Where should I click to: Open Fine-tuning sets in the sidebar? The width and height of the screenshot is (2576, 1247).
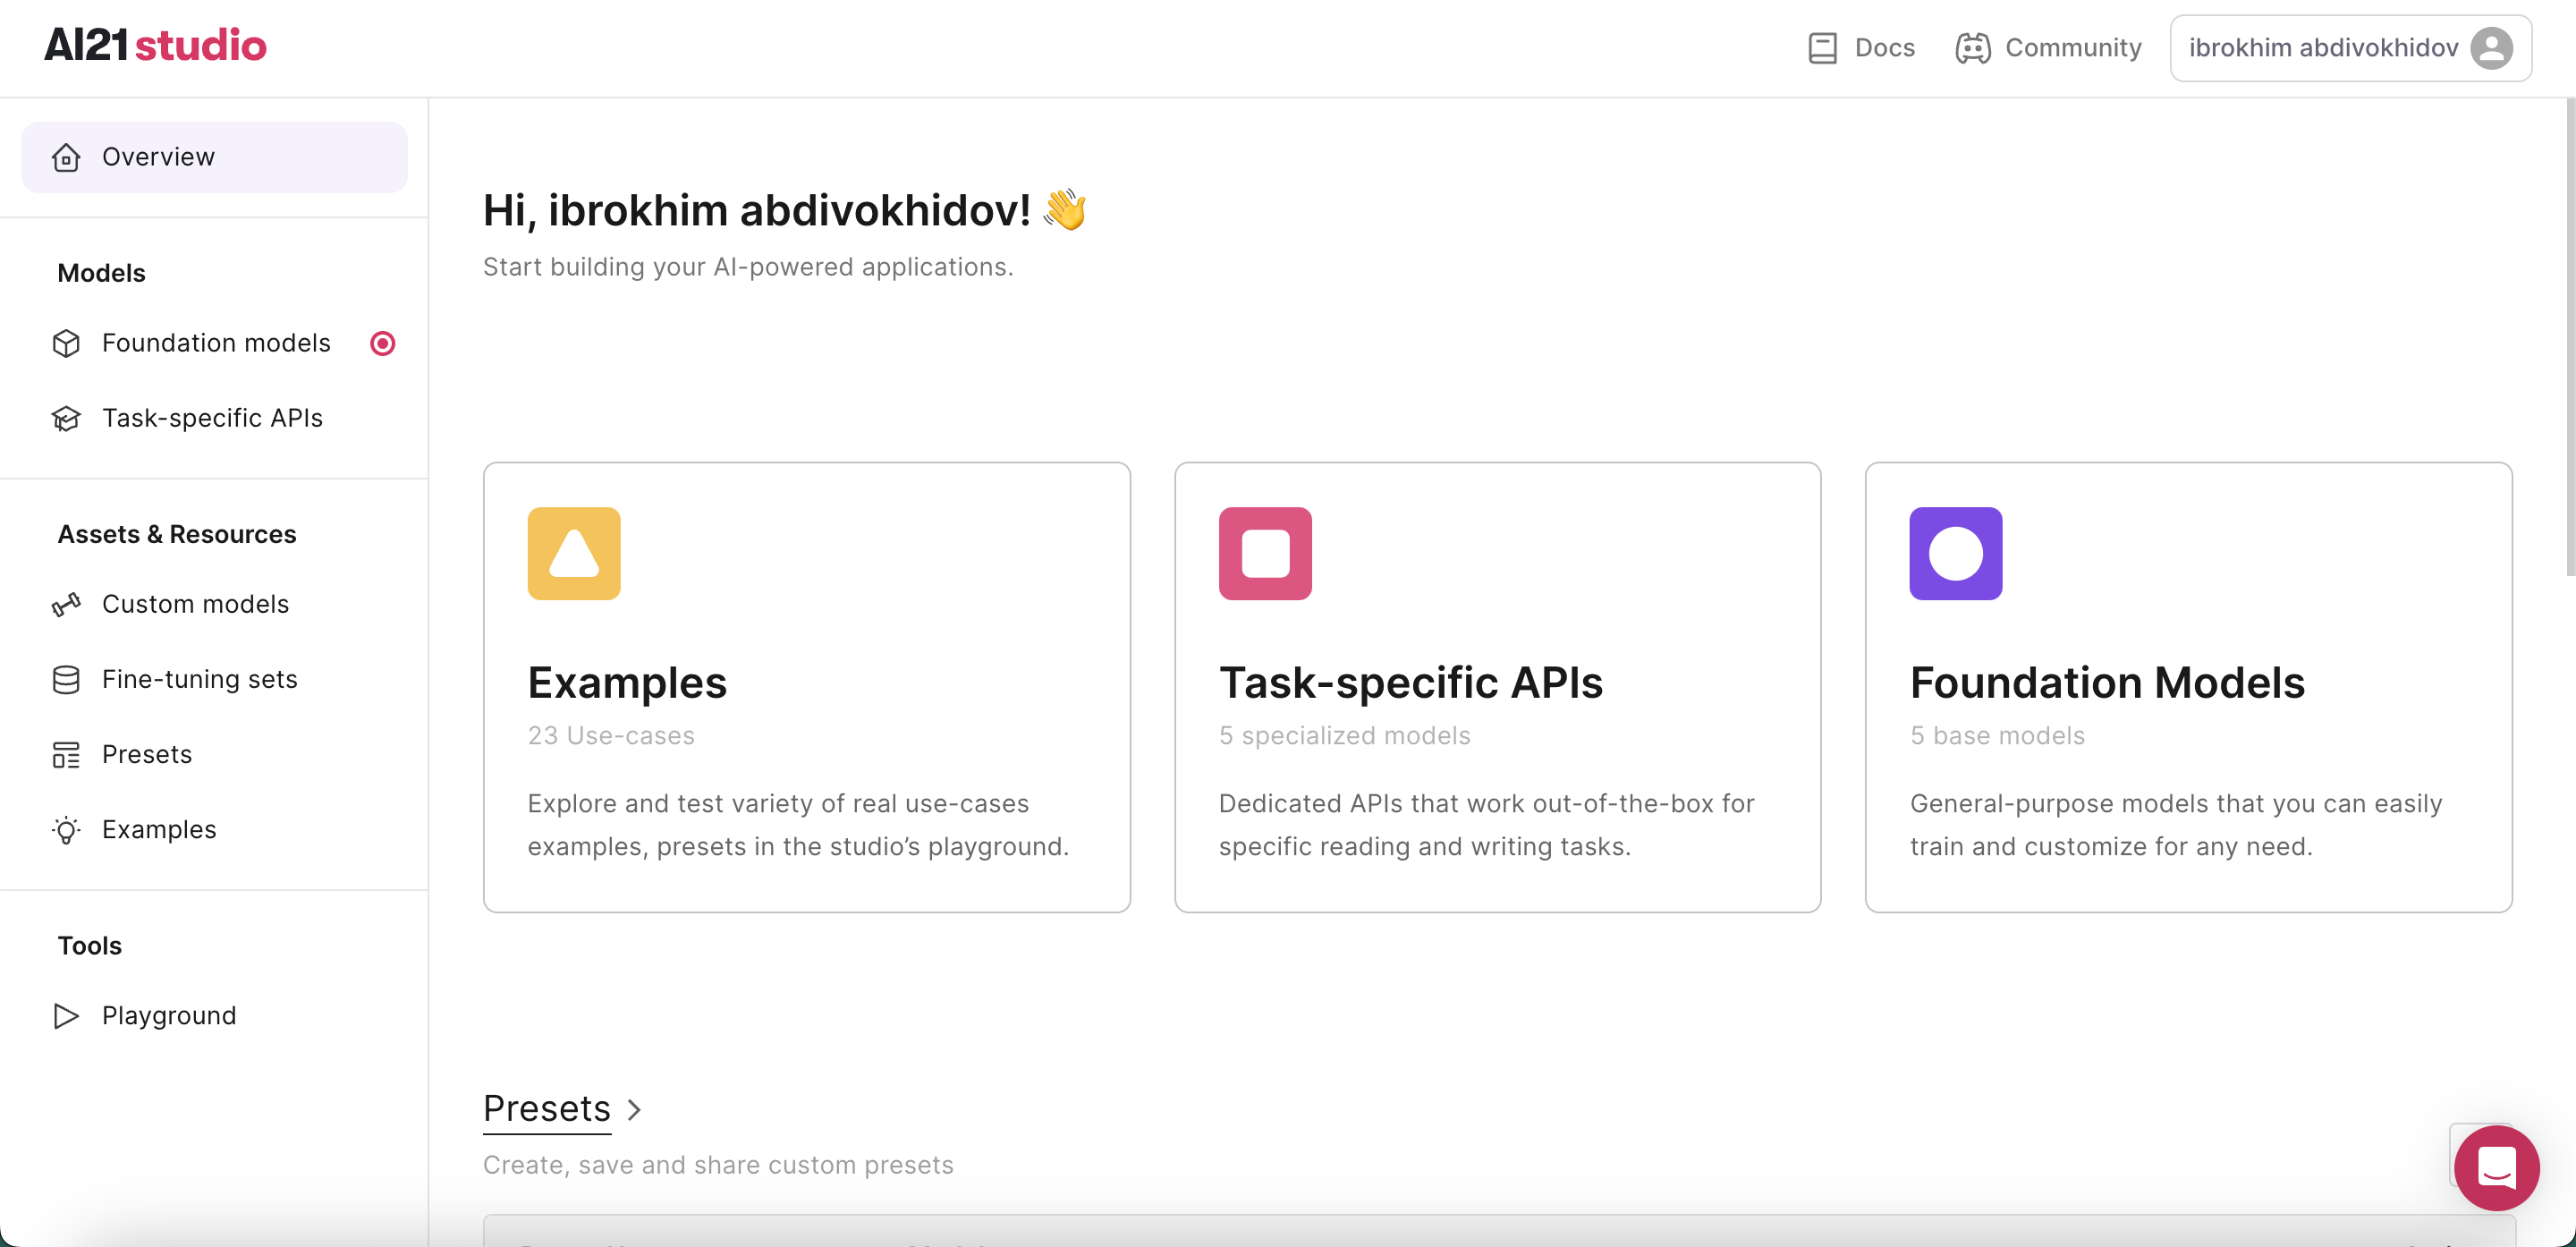click(199, 679)
